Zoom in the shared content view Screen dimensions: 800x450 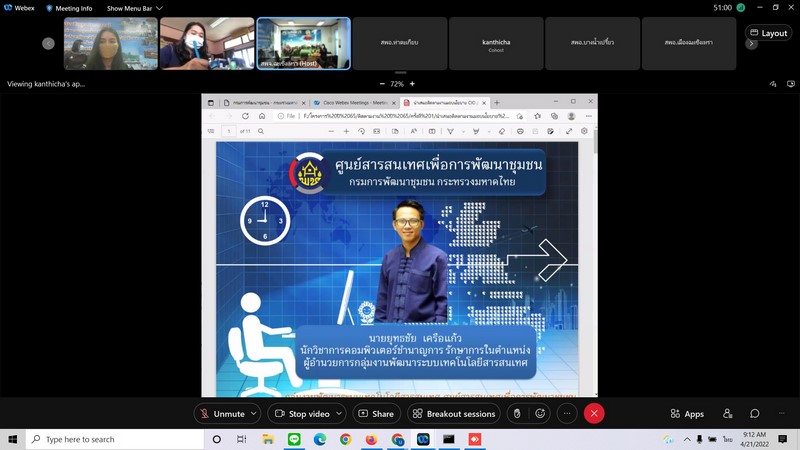click(x=412, y=84)
